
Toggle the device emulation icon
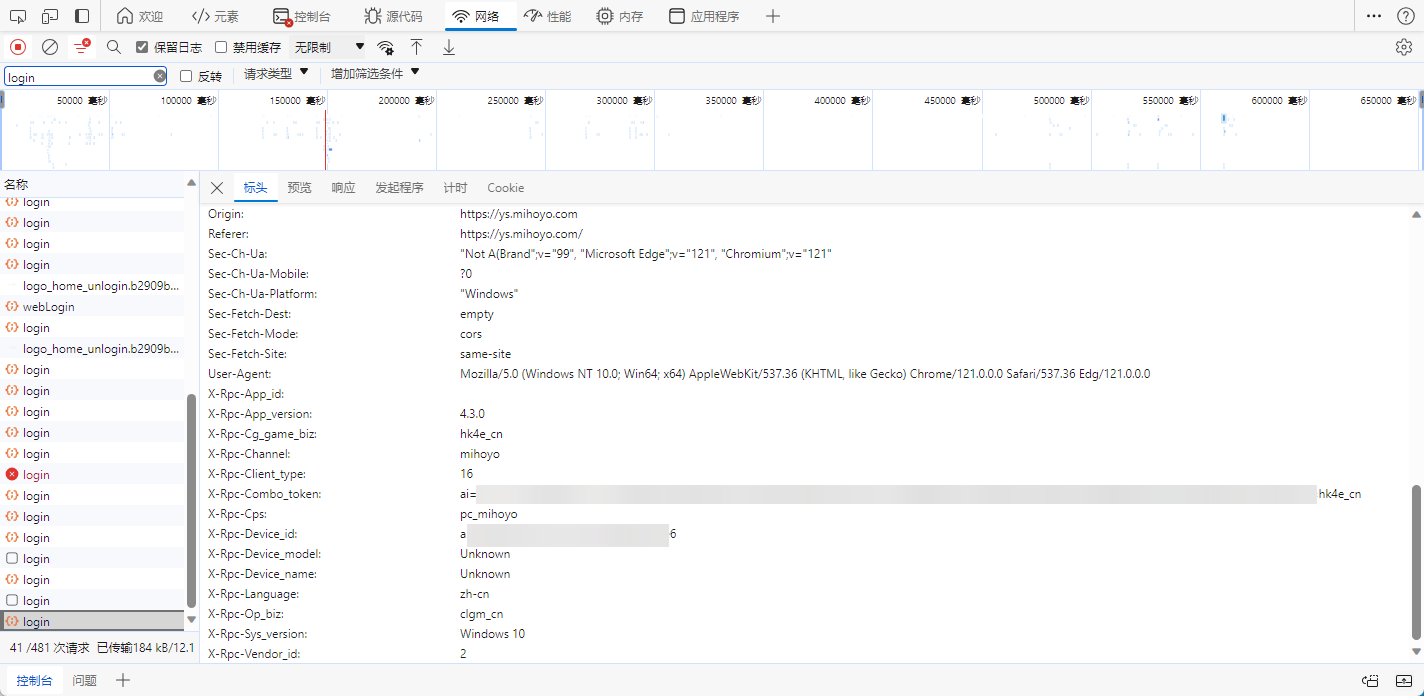tap(50, 16)
